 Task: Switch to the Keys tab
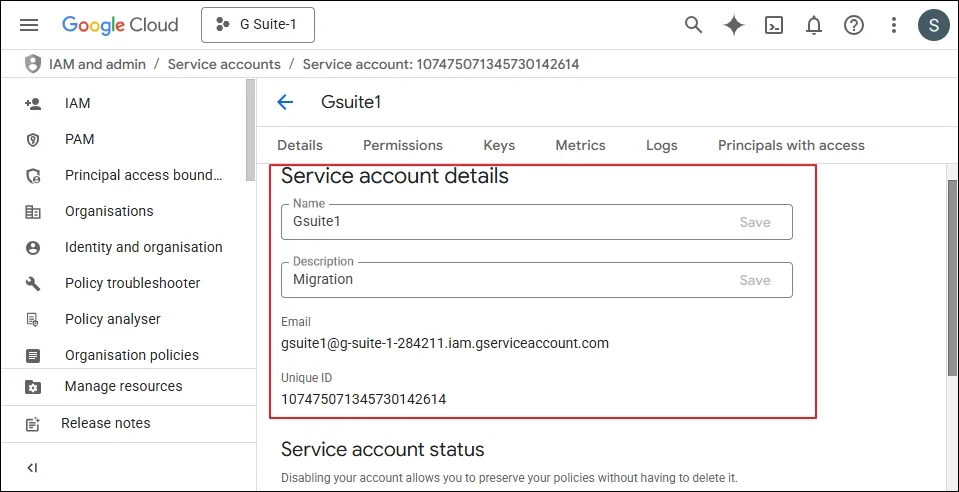coord(499,146)
